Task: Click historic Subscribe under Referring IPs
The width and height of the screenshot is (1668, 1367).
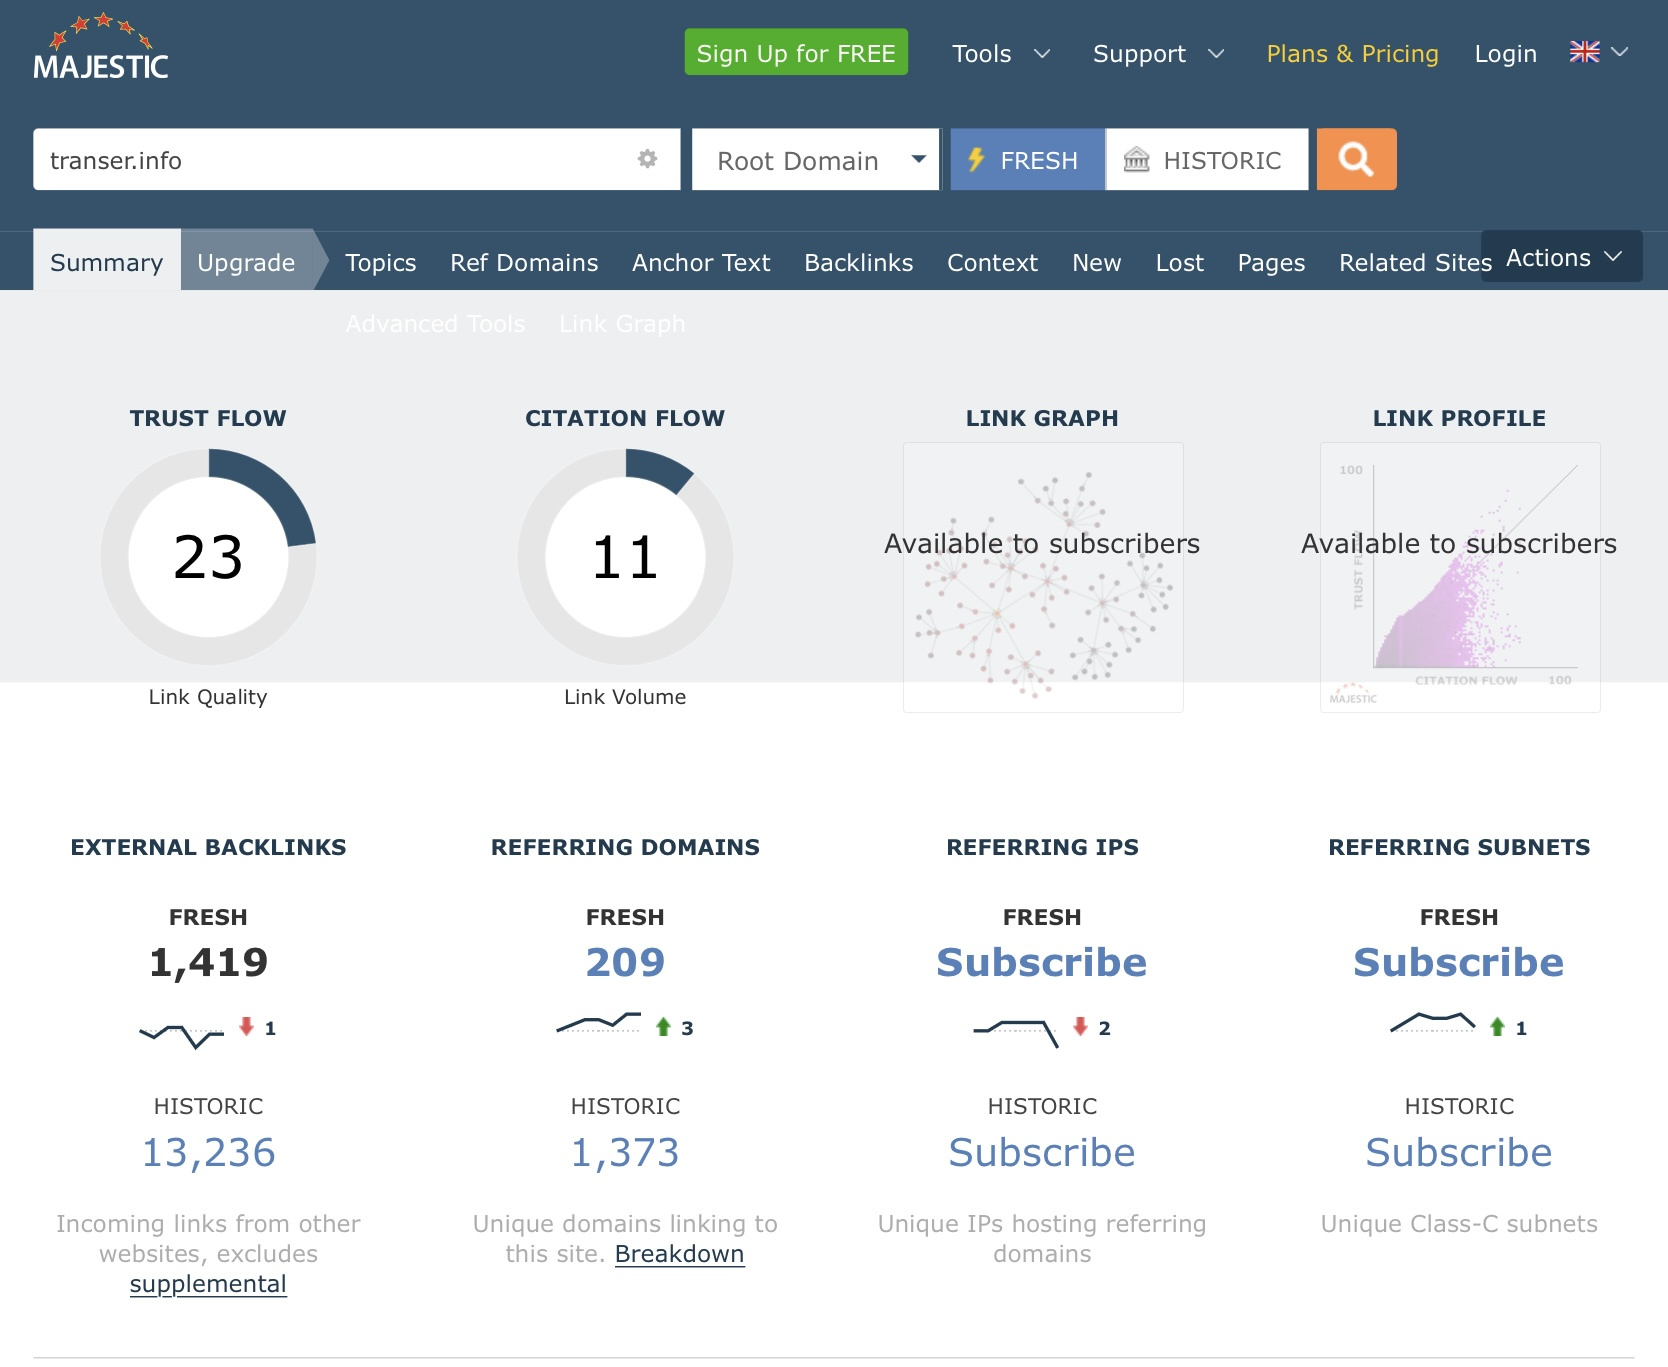Action: (x=1042, y=1152)
